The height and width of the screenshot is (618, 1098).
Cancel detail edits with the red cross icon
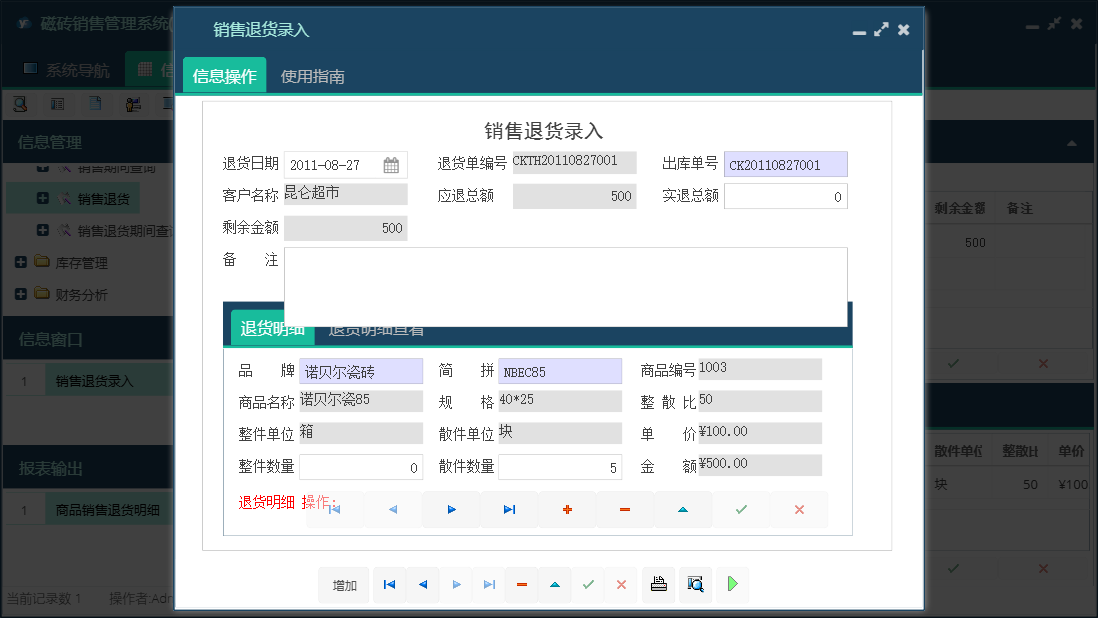(798, 509)
